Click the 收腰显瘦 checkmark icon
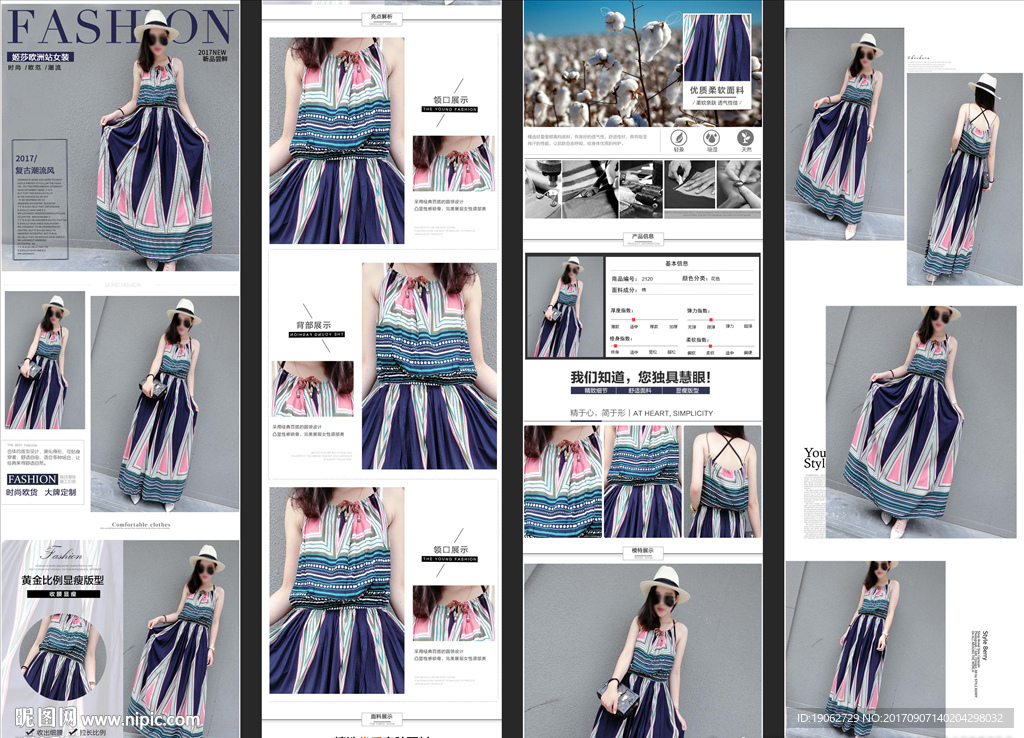1024x738 pixels. coord(29,732)
